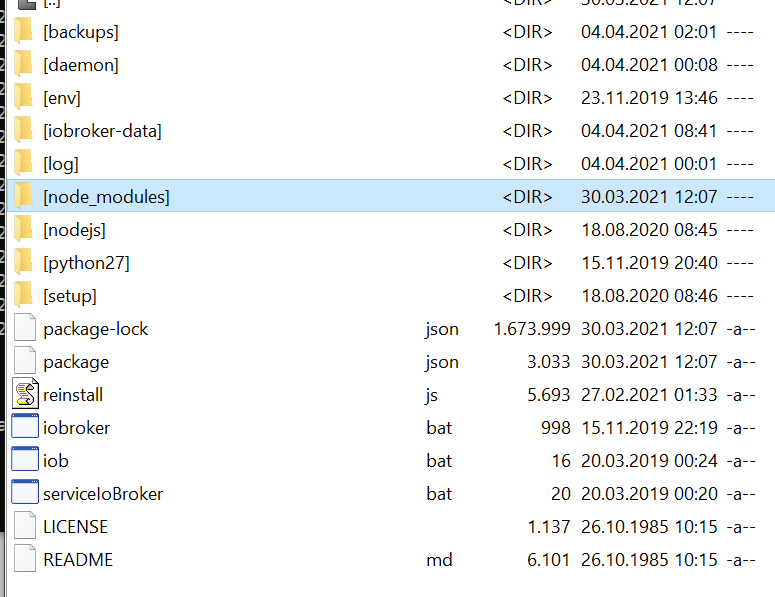Viewport: 775px width, 597px height.
Task: Click the setup folder icon
Action: click(x=23, y=296)
